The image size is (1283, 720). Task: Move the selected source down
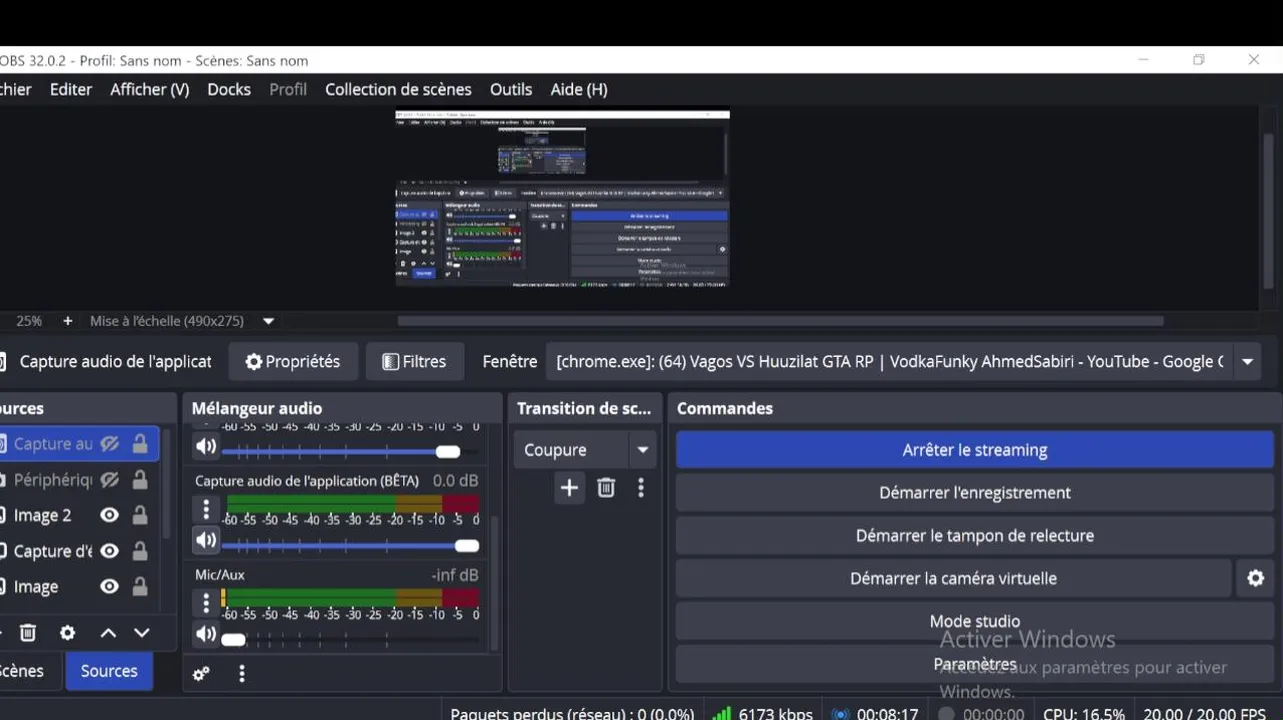coord(142,632)
